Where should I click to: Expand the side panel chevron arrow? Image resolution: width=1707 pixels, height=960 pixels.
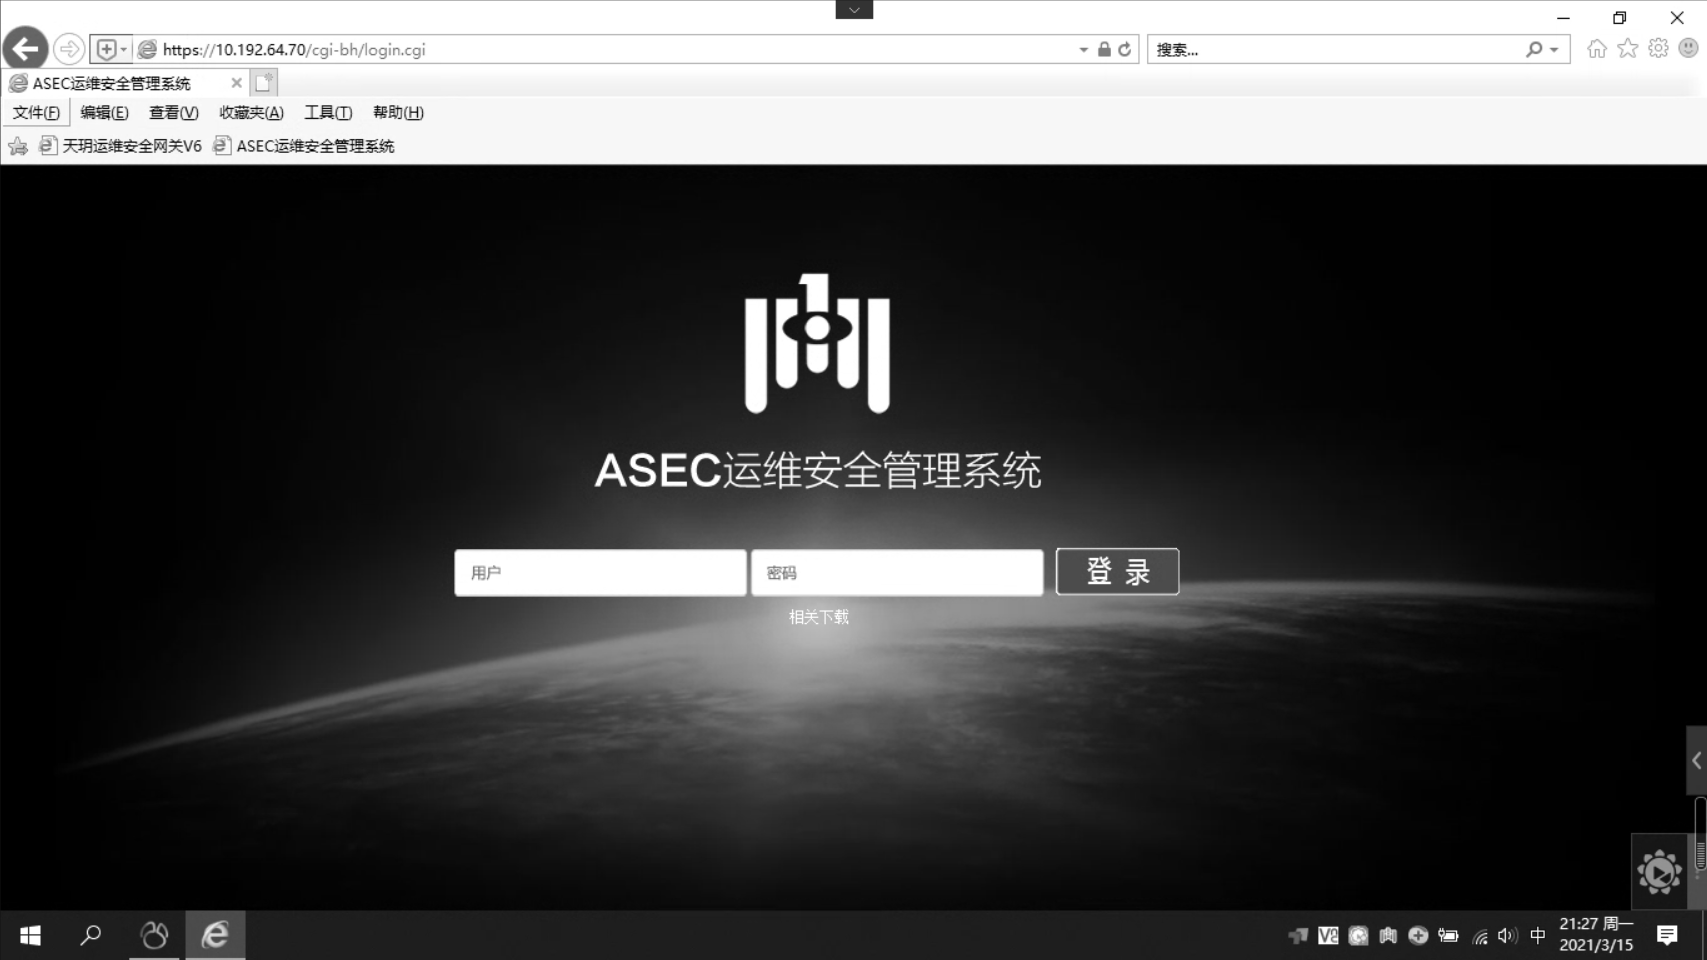click(1696, 761)
